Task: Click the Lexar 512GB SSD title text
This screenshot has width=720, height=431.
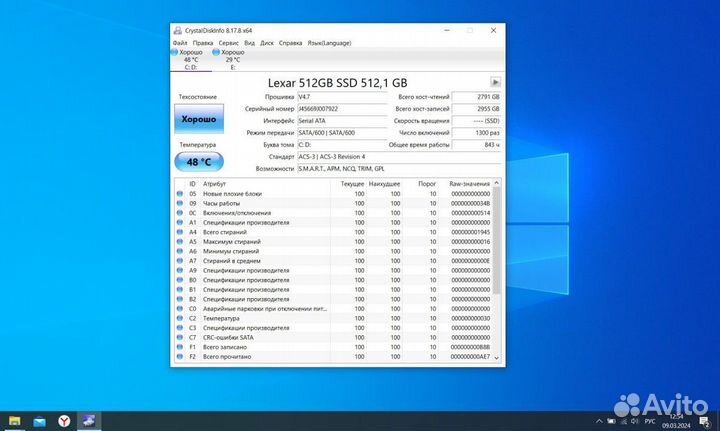Action: (338, 83)
